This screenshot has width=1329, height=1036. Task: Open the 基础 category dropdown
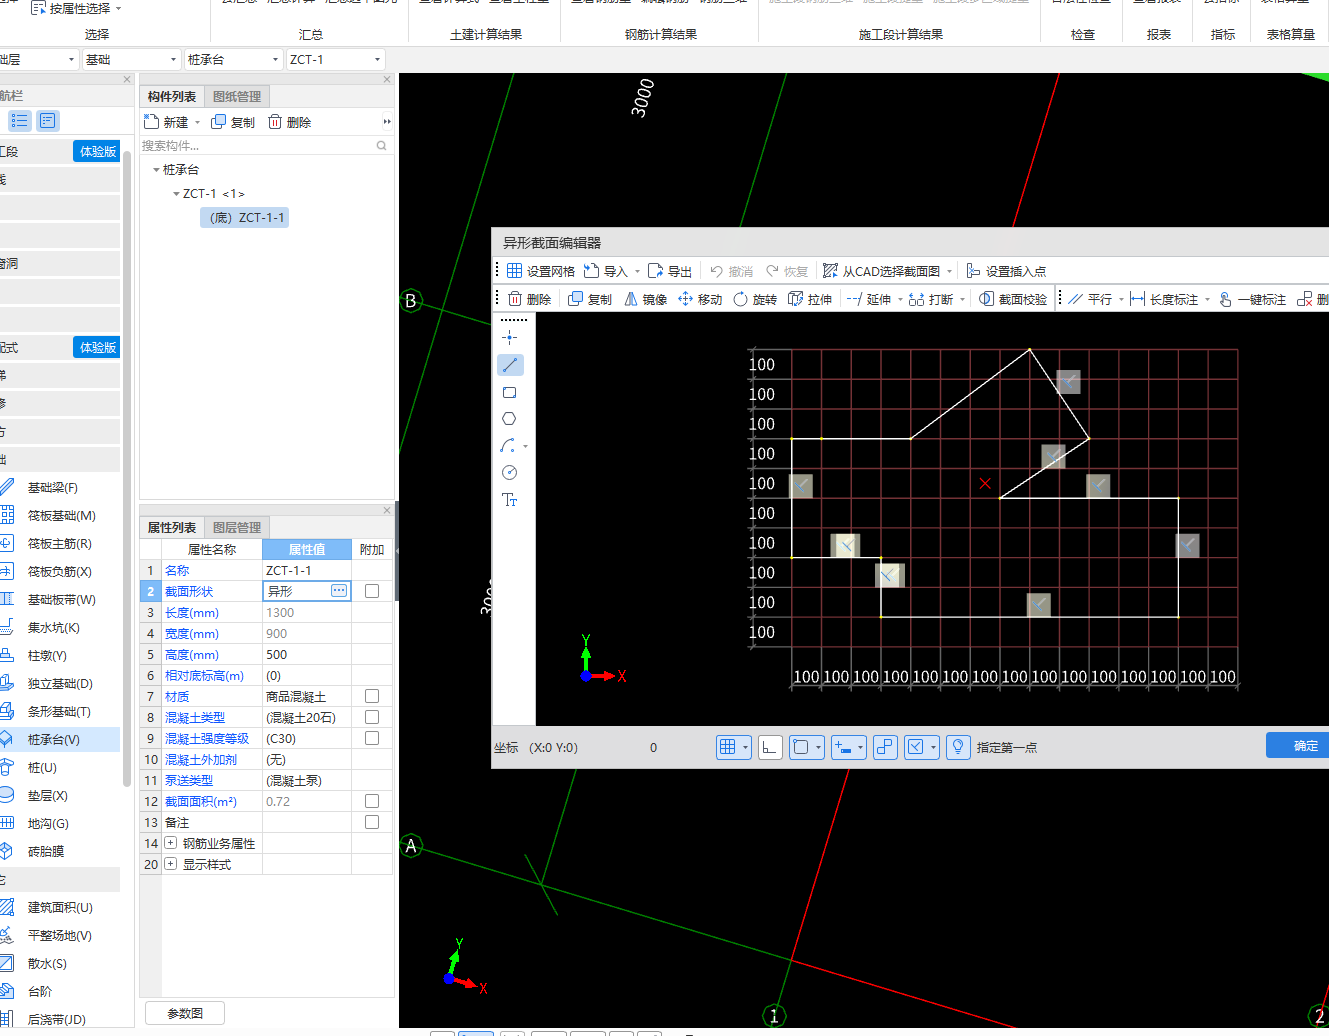[131, 60]
